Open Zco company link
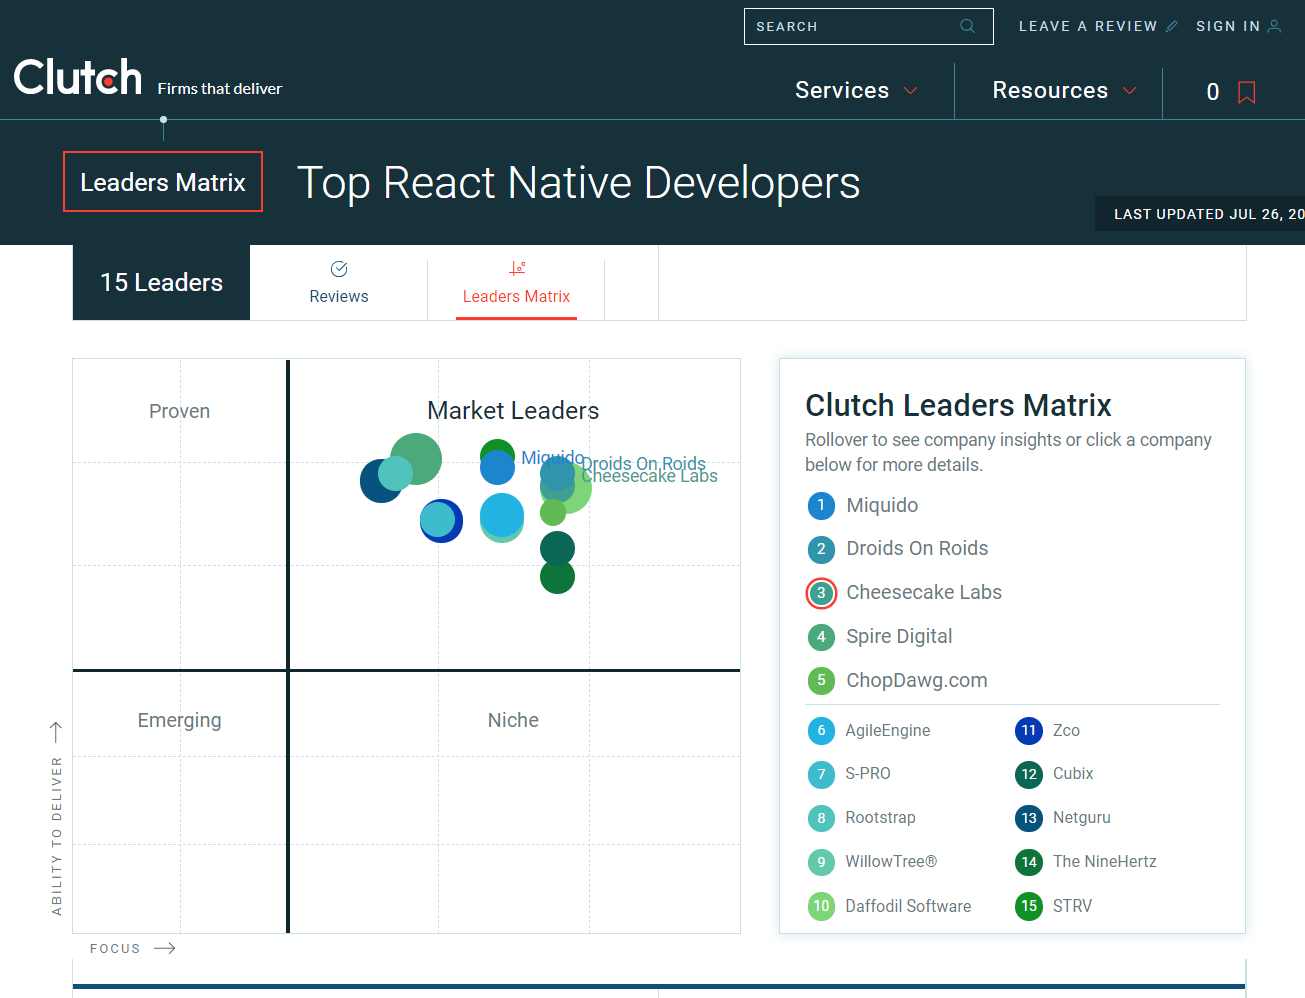The width and height of the screenshot is (1305, 998). [1066, 730]
